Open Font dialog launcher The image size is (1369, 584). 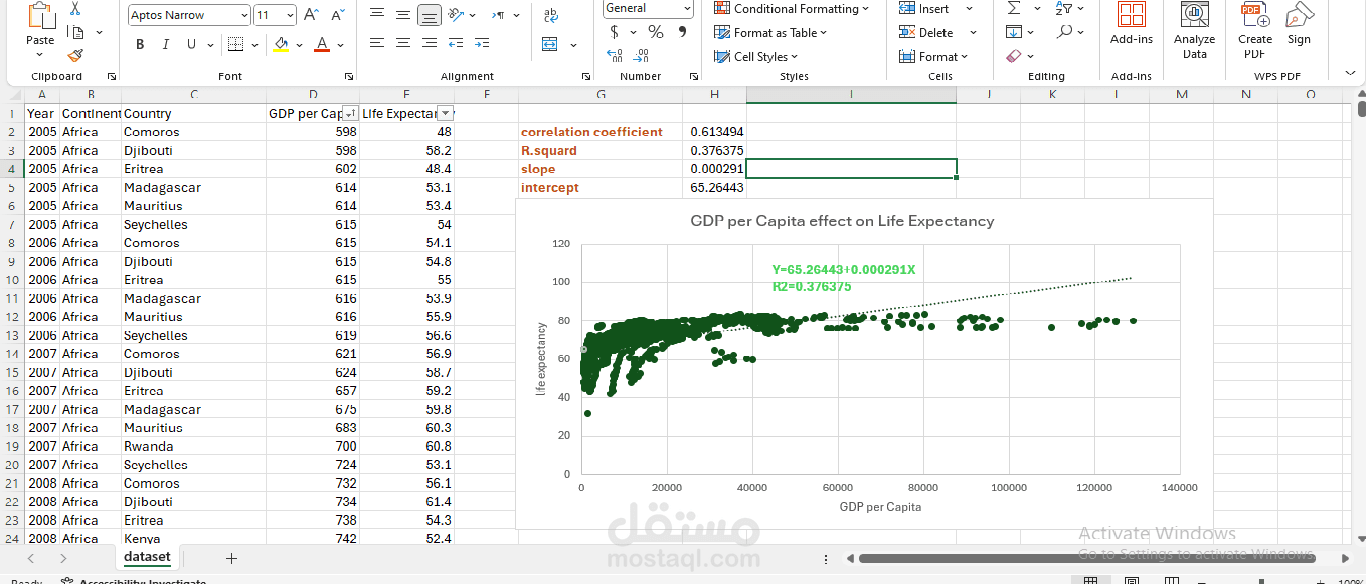coord(348,76)
